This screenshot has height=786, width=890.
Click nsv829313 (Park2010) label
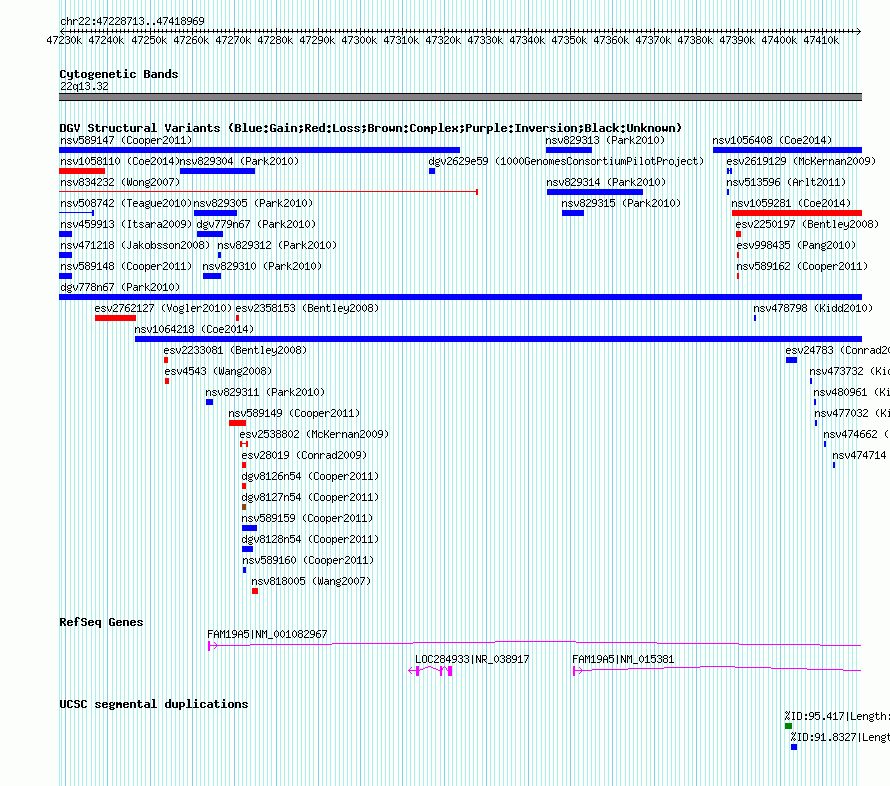click(x=605, y=140)
